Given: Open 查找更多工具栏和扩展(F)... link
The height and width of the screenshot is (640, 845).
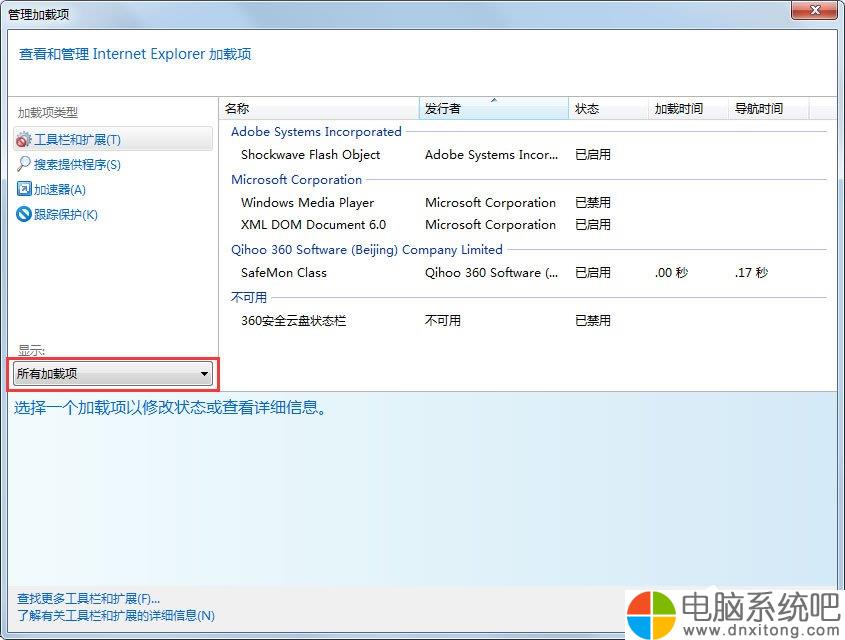Looking at the screenshot, I should pos(88,599).
